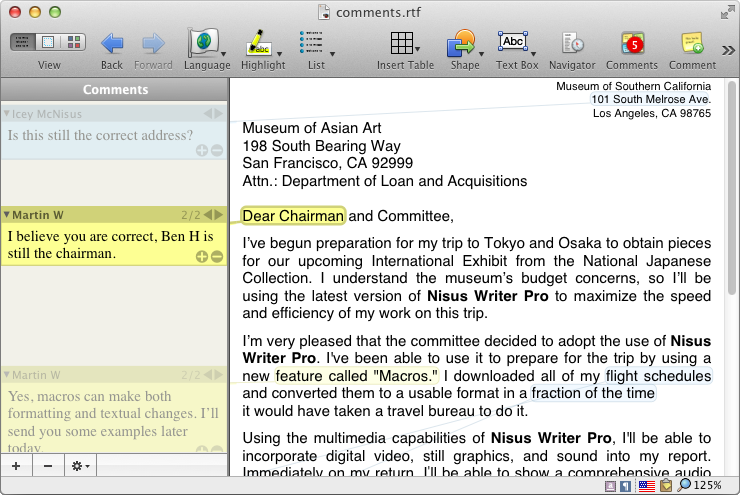Image resolution: width=740 pixels, height=495 pixels.
Task: Select page view in the View segmented control
Action: click(x=48, y=42)
